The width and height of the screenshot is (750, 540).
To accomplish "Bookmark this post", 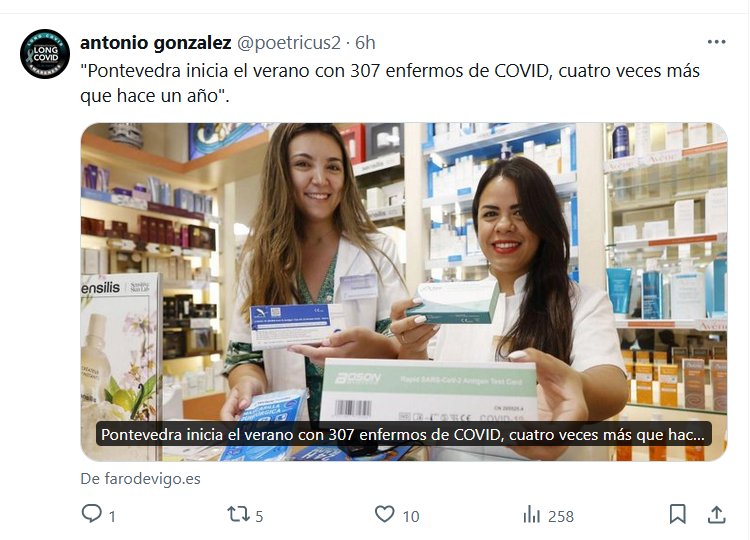I will click(x=677, y=514).
